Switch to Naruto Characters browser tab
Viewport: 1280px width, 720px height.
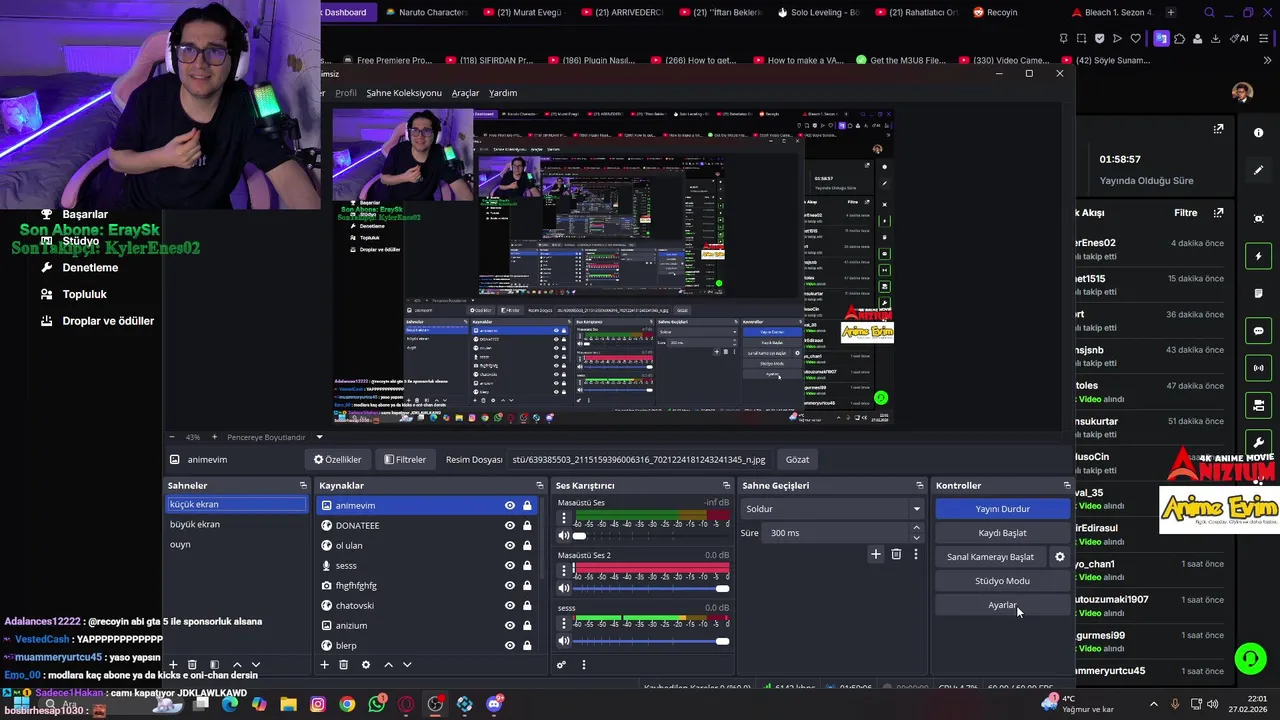click(x=427, y=12)
